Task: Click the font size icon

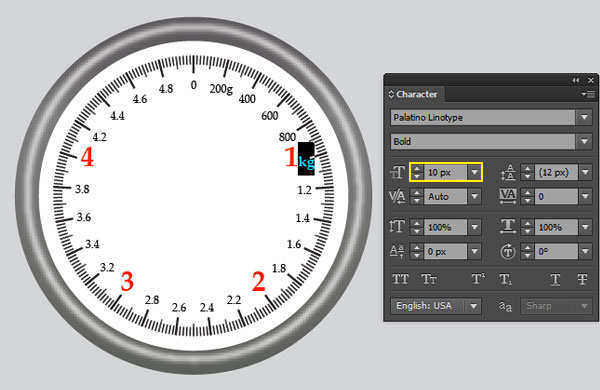Action: 397,172
